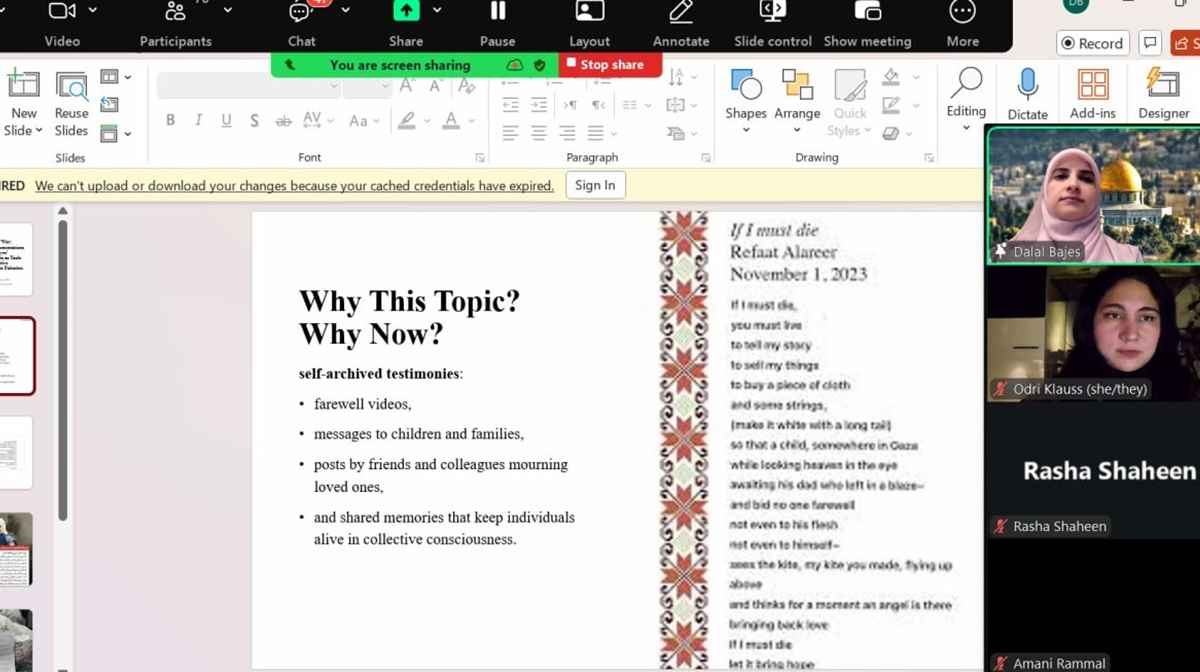Pause the screen share
1200x672 pixels.
point(497,14)
